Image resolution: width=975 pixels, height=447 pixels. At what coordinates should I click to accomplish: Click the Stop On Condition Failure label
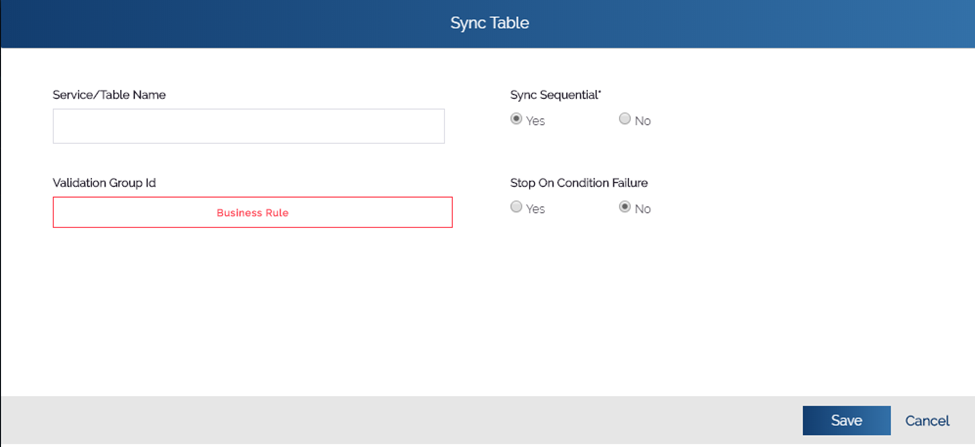pyautogui.click(x=579, y=183)
